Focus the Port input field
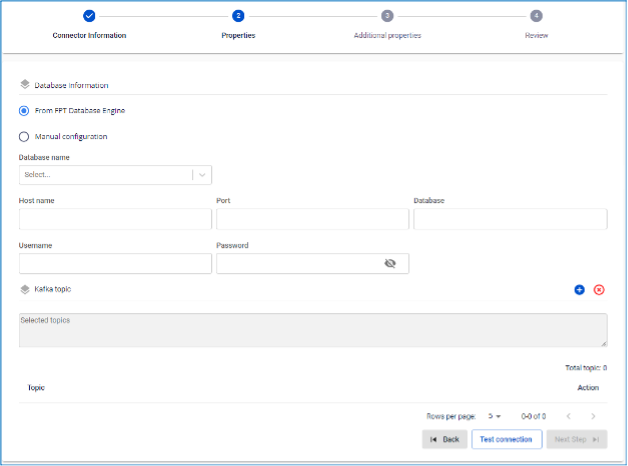The width and height of the screenshot is (628, 466). click(312, 219)
